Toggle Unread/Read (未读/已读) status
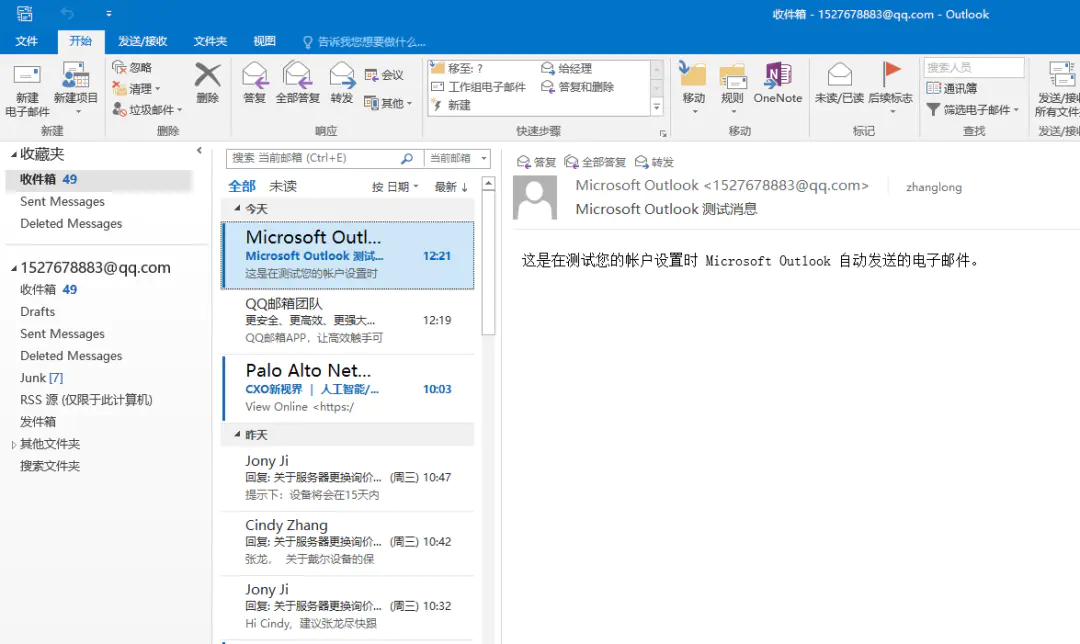 pos(839,83)
